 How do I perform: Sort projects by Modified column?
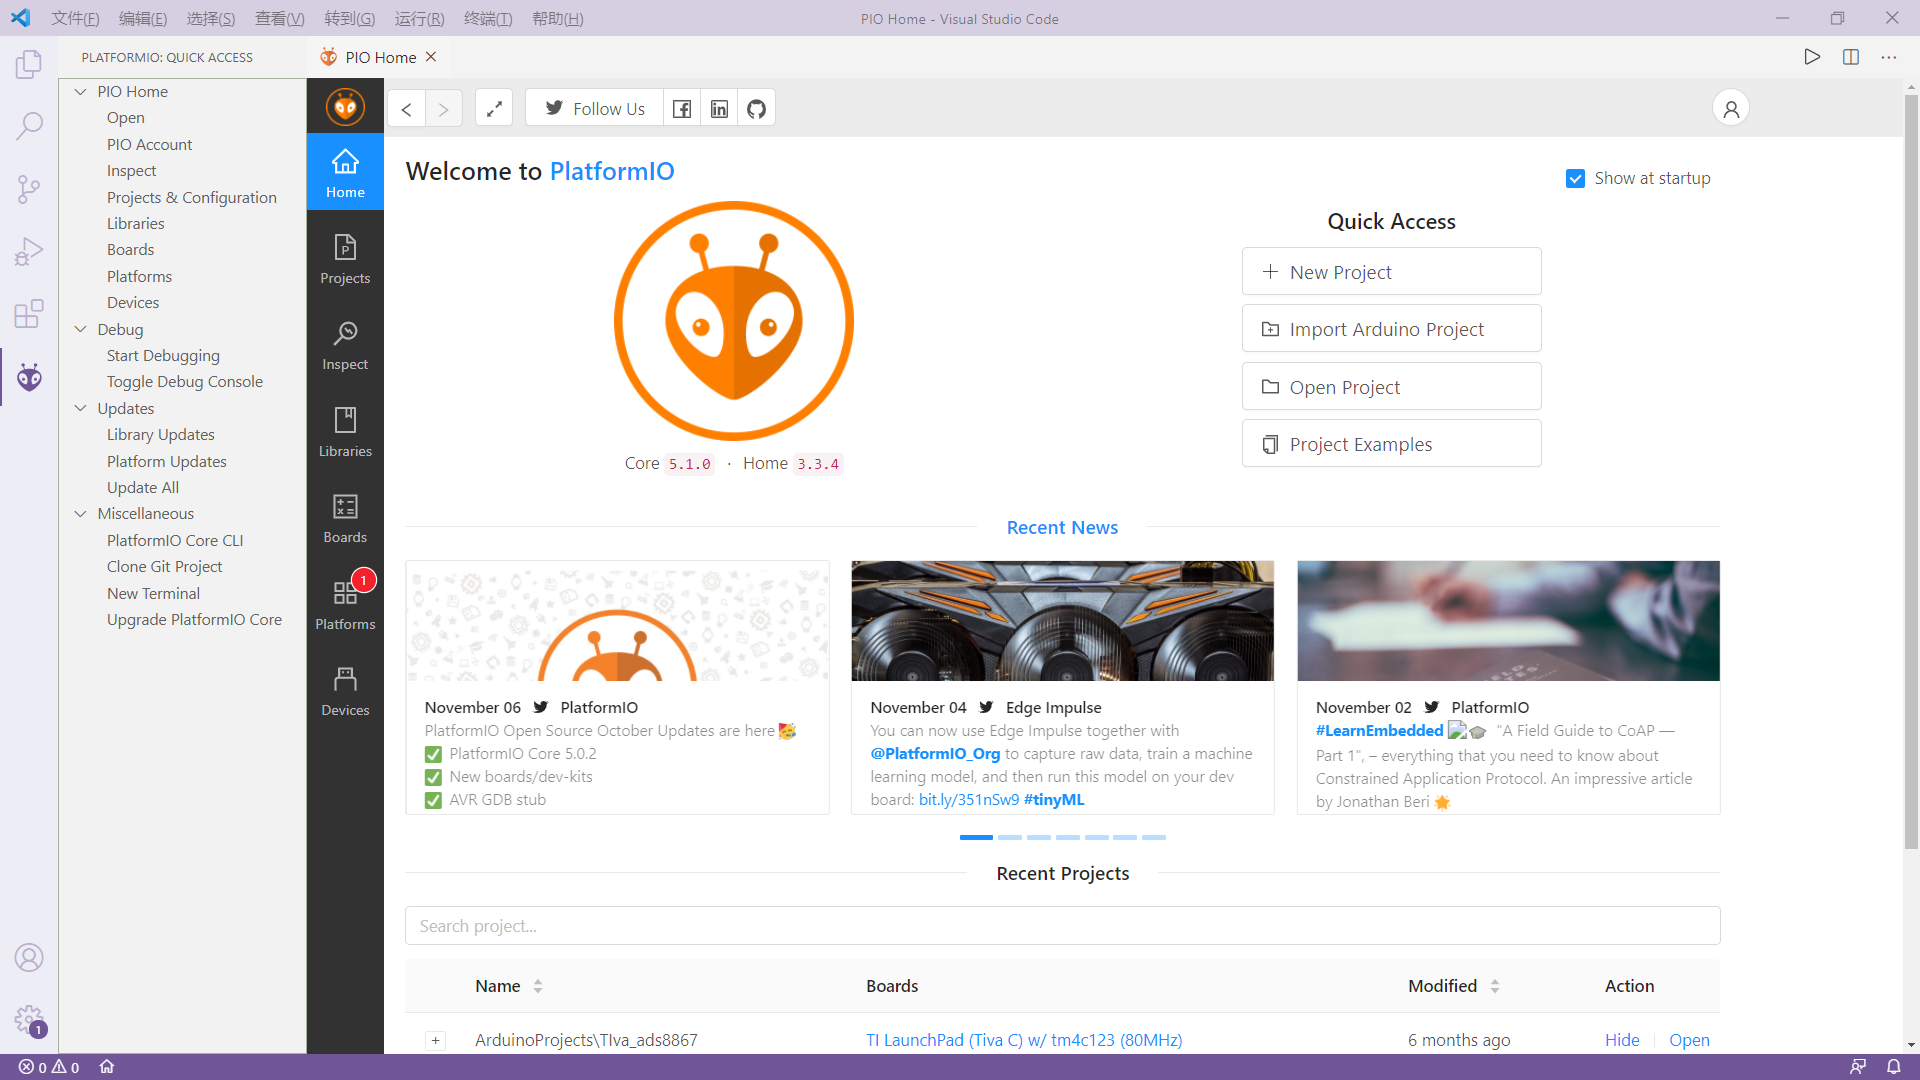tap(1454, 986)
